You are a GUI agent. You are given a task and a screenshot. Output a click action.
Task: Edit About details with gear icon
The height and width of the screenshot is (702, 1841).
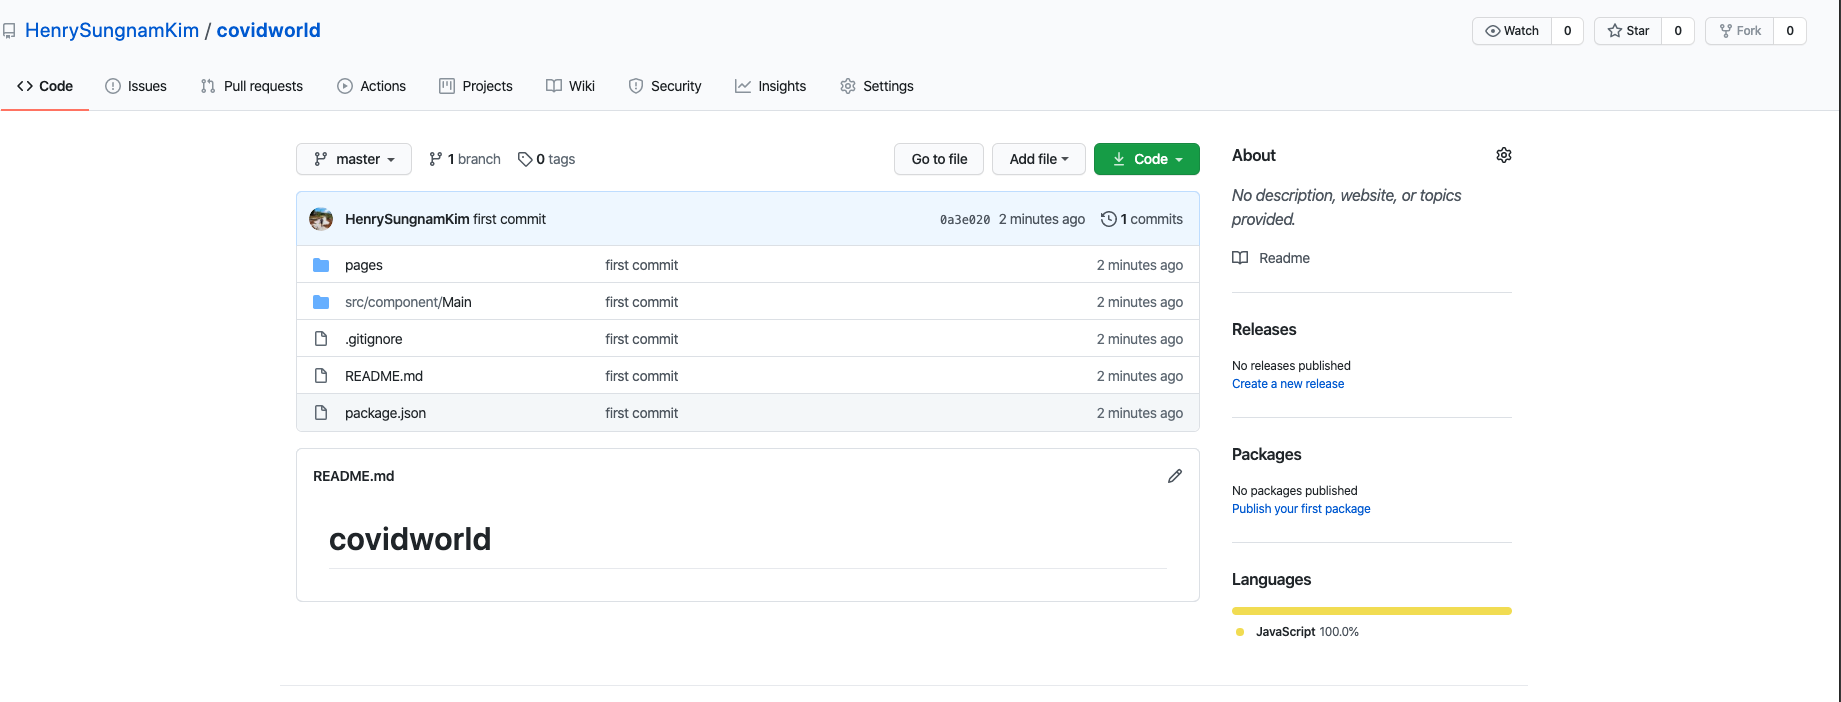pyautogui.click(x=1504, y=155)
